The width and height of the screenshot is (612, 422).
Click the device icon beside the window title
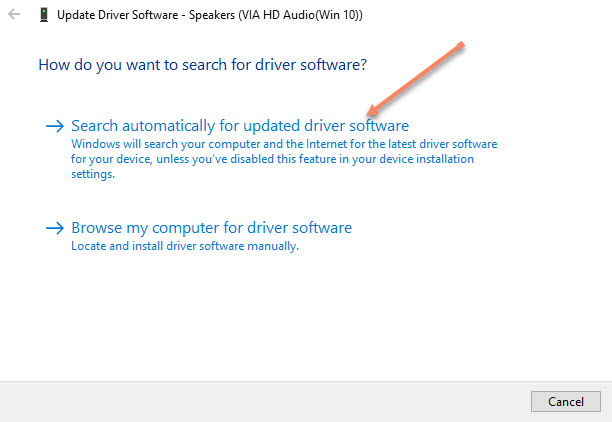click(42, 15)
